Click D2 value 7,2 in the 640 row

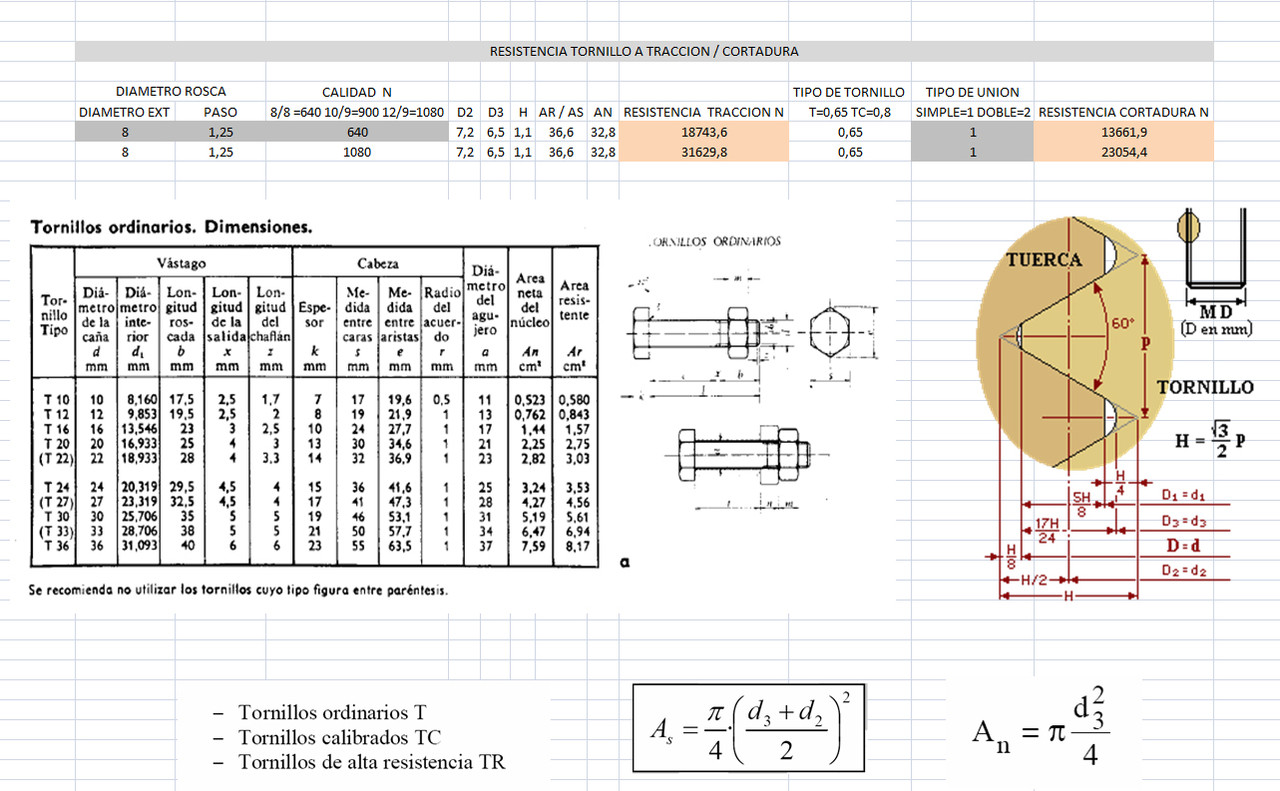coord(465,132)
